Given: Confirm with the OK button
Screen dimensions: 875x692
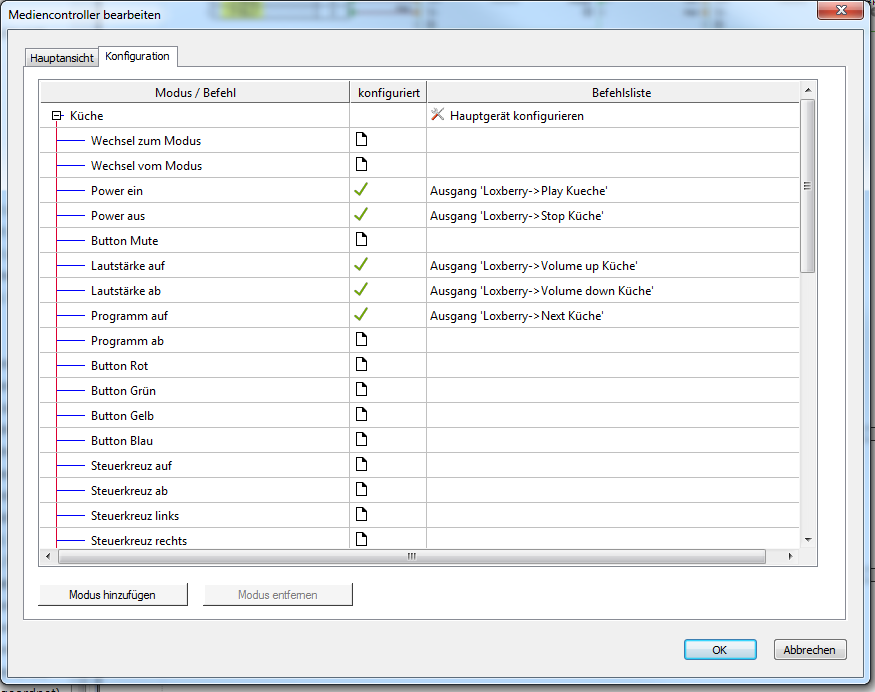Looking at the screenshot, I should coord(720,650).
